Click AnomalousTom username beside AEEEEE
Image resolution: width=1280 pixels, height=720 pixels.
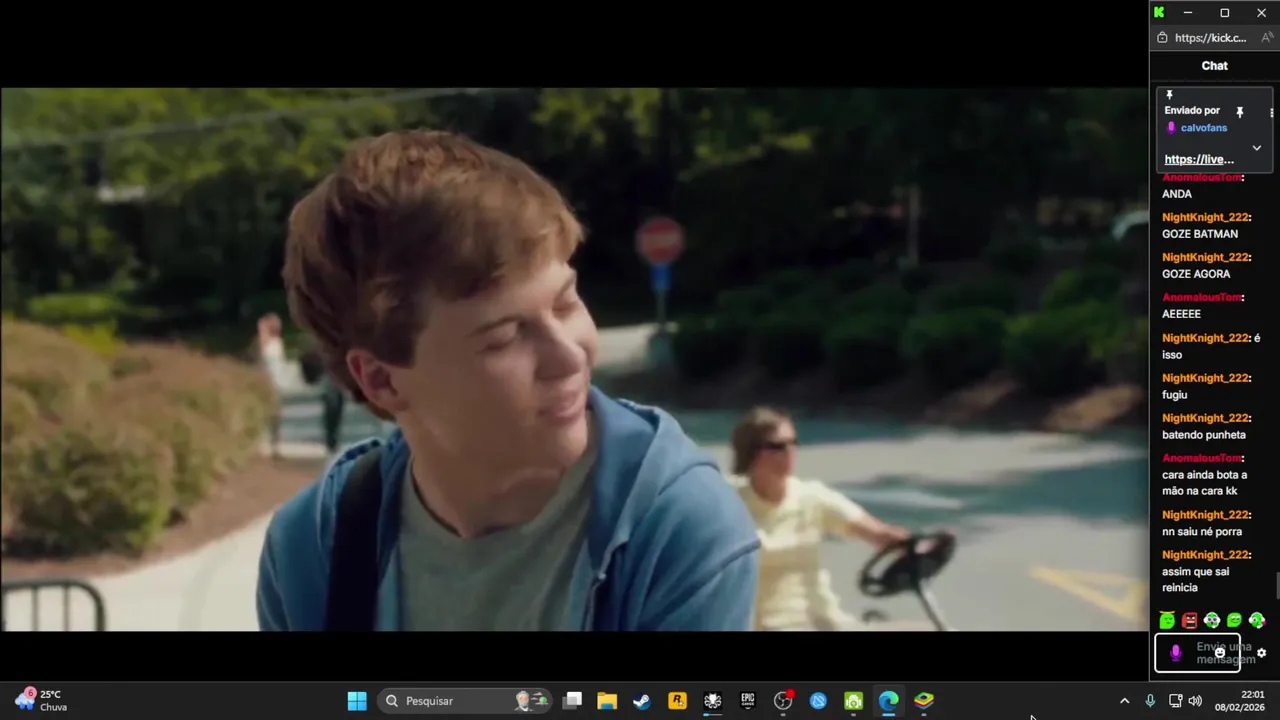click(1203, 297)
